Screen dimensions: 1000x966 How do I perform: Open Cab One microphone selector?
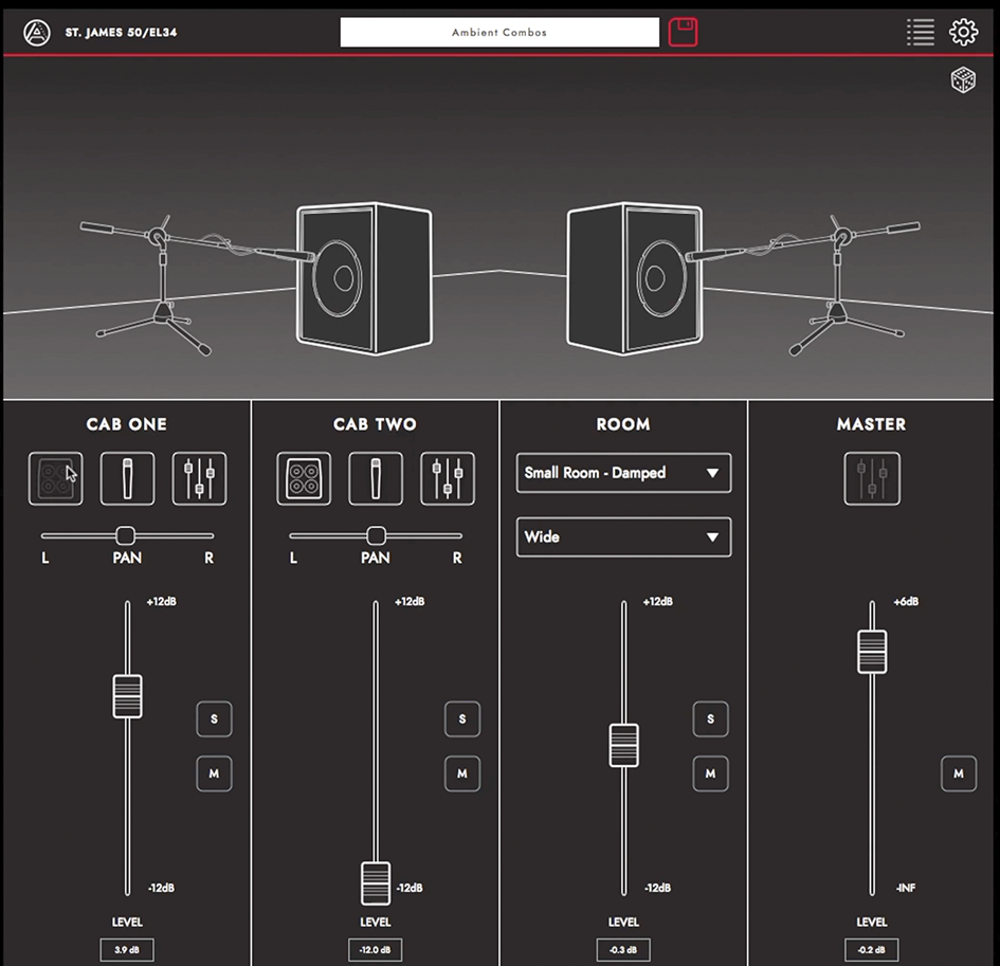tap(128, 479)
